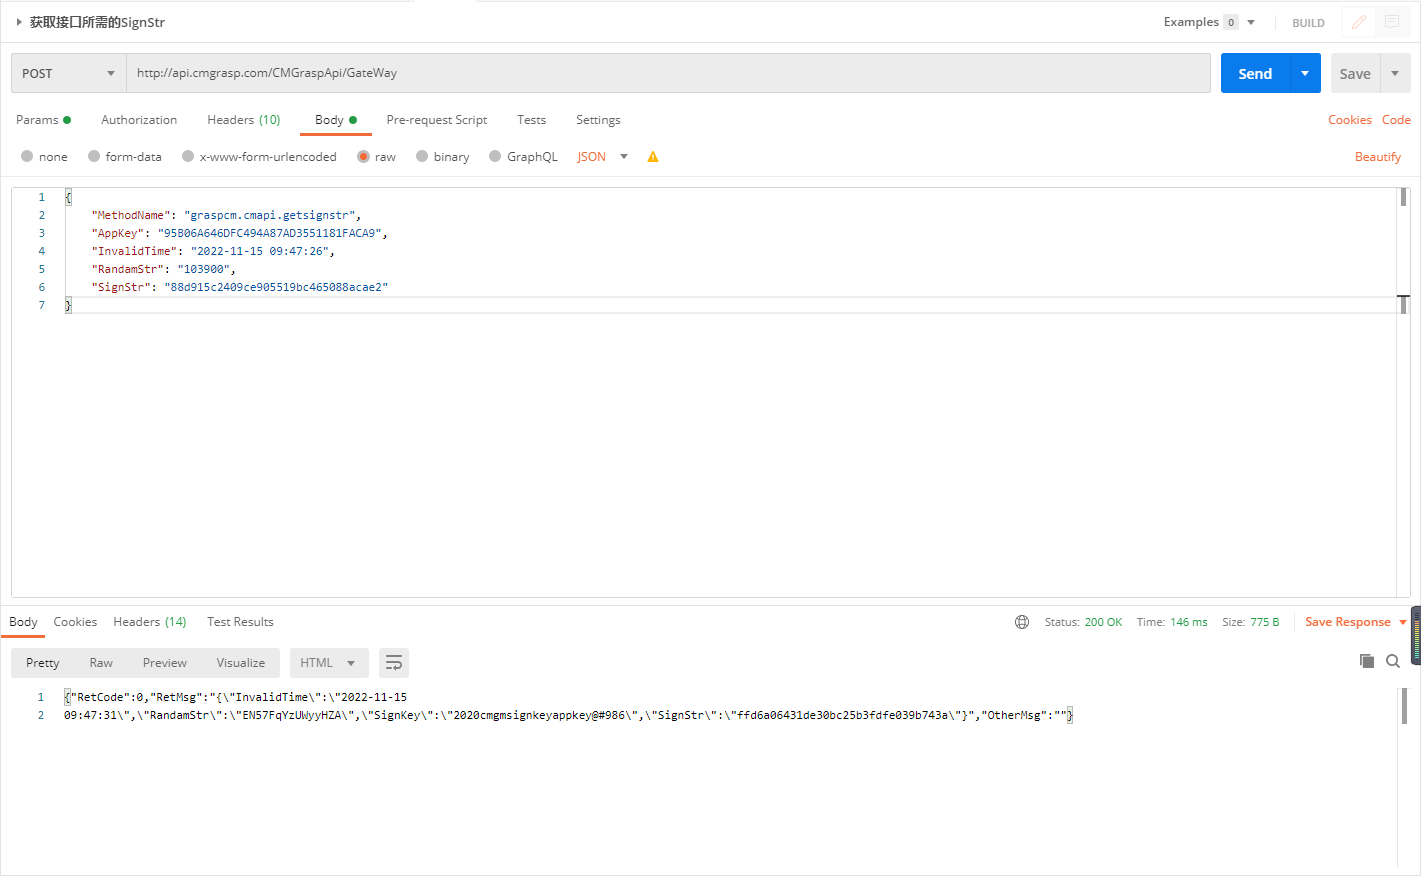This screenshot has height=881, width=1421.
Task: Switch to the Pre-request Script tab
Action: [436, 120]
